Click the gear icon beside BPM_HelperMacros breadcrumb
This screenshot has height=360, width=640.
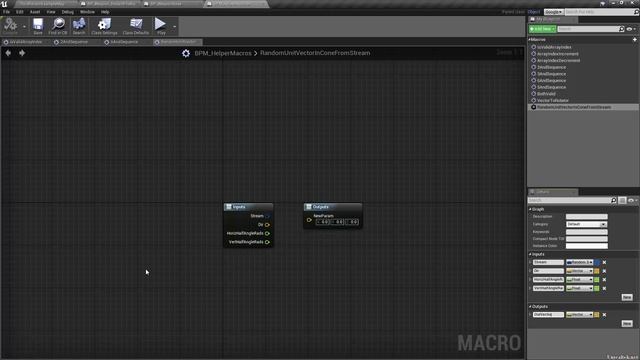click(x=186, y=53)
